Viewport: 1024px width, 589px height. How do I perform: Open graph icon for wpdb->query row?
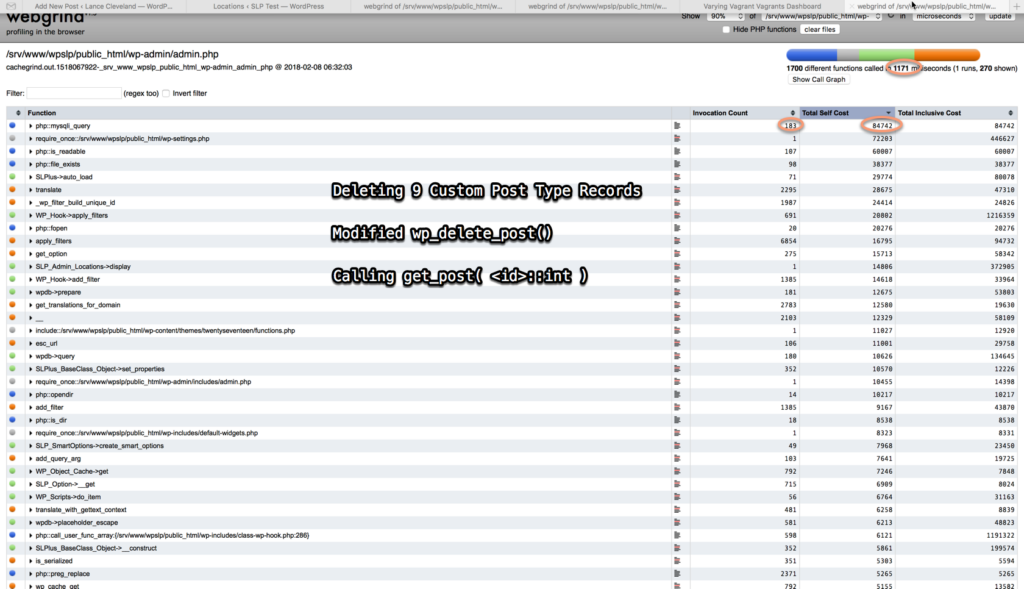[677, 356]
